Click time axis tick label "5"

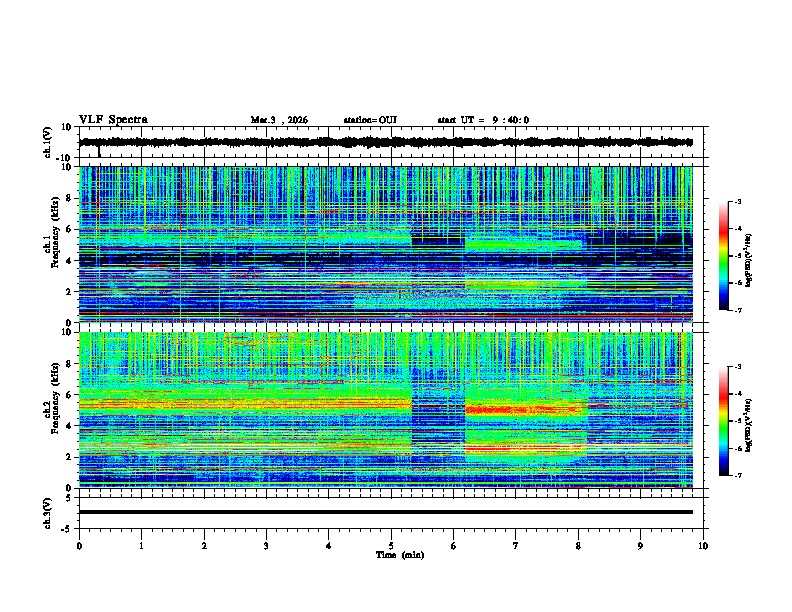point(391,546)
